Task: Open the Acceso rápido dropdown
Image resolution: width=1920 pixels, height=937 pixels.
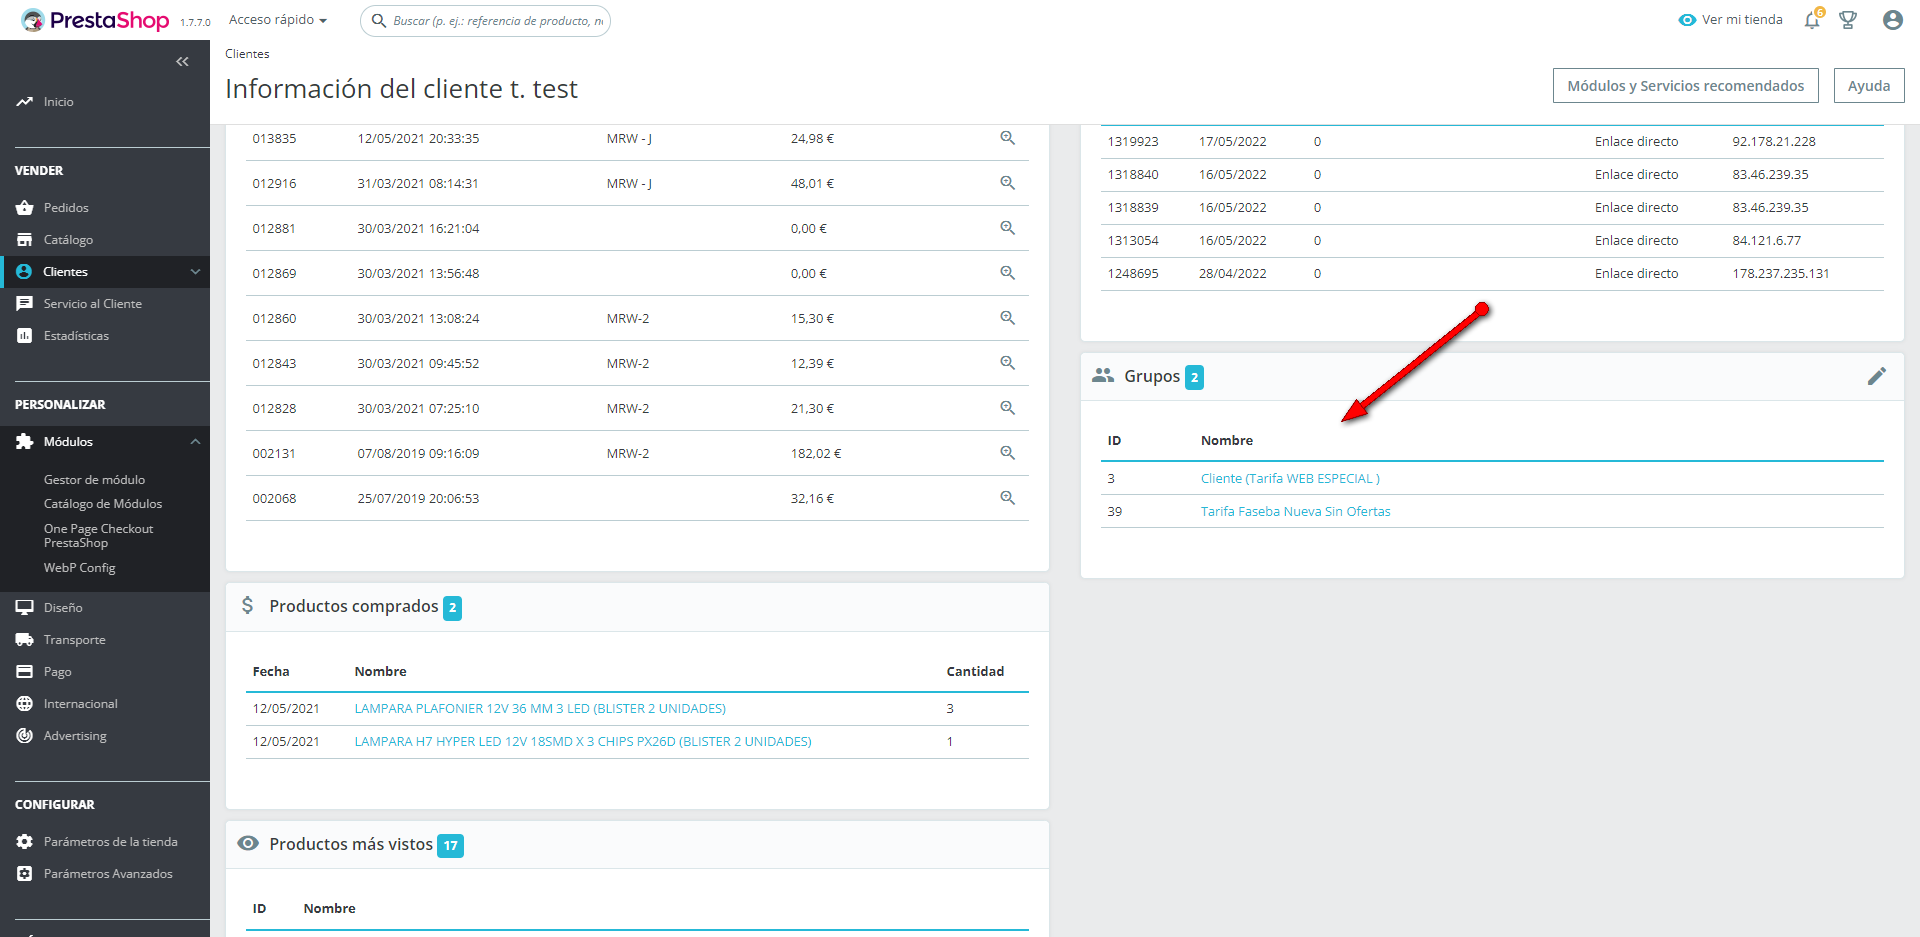Action: (278, 20)
